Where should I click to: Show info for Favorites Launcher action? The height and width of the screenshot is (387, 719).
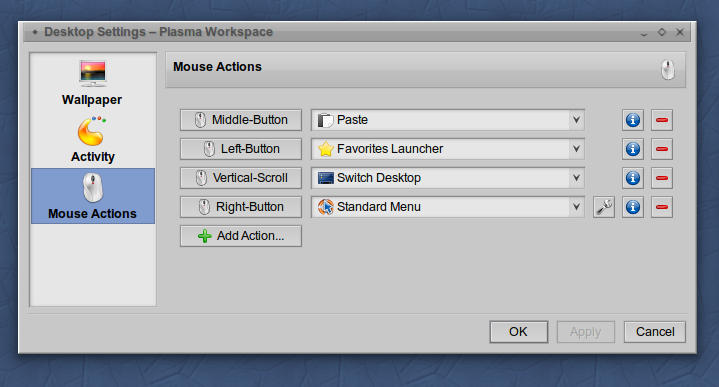pyautogui.click(x=633, y=149)
